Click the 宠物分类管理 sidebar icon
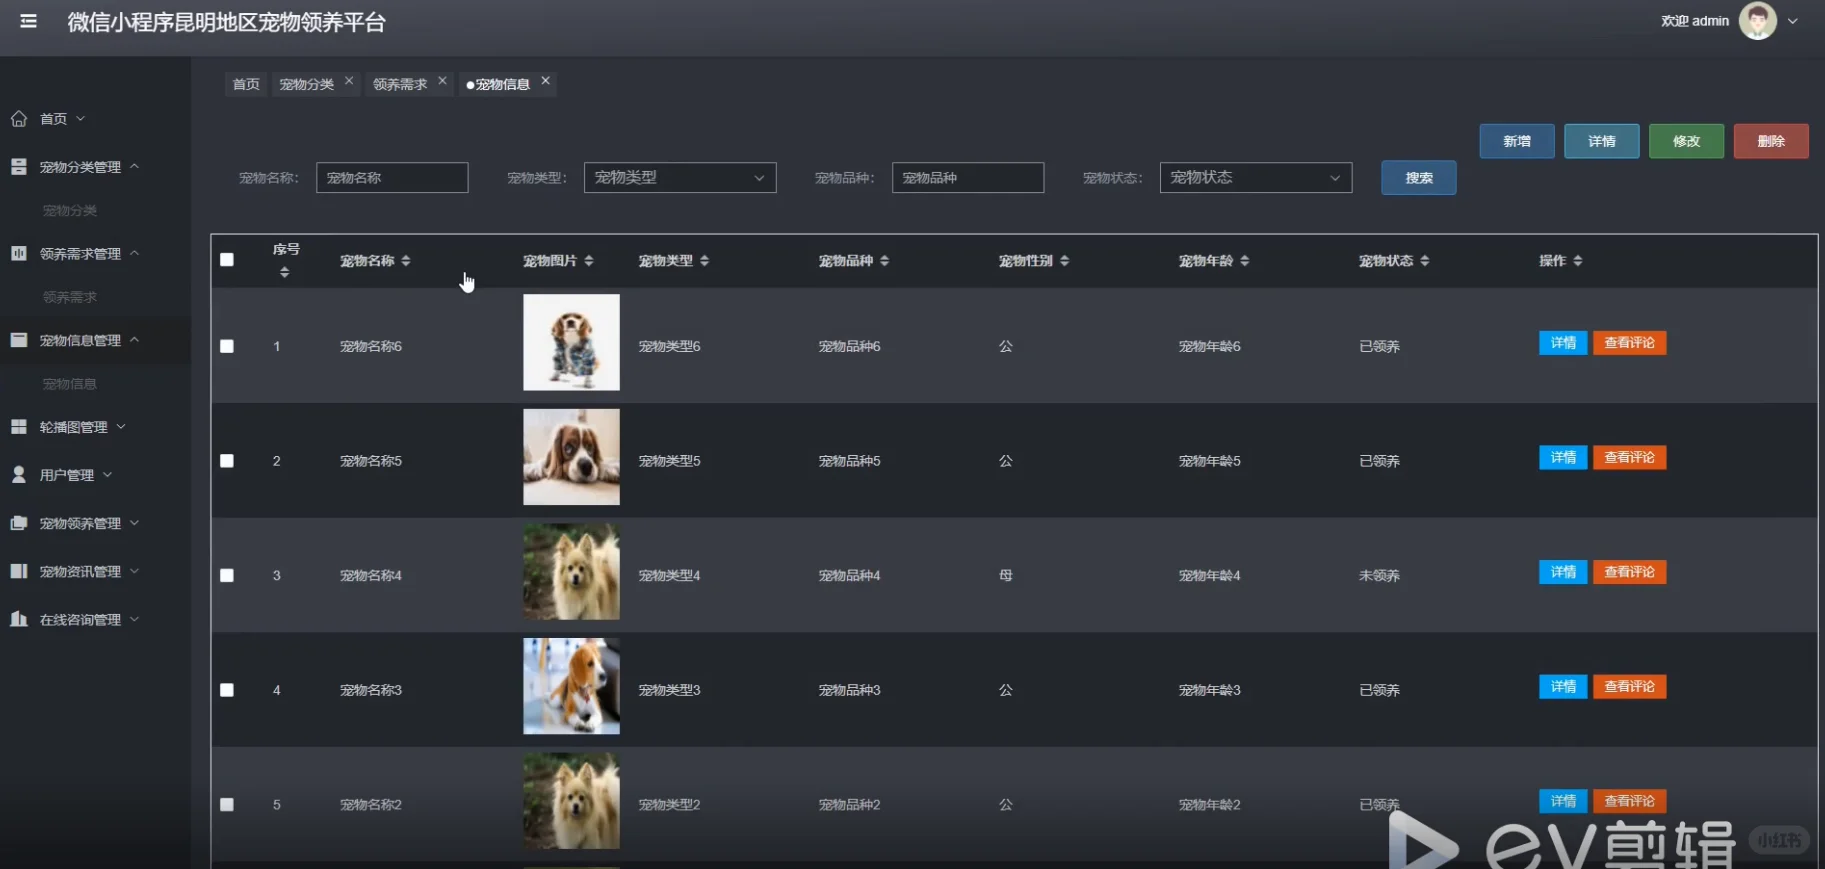The image size is (1825, 869). (19, 167)
